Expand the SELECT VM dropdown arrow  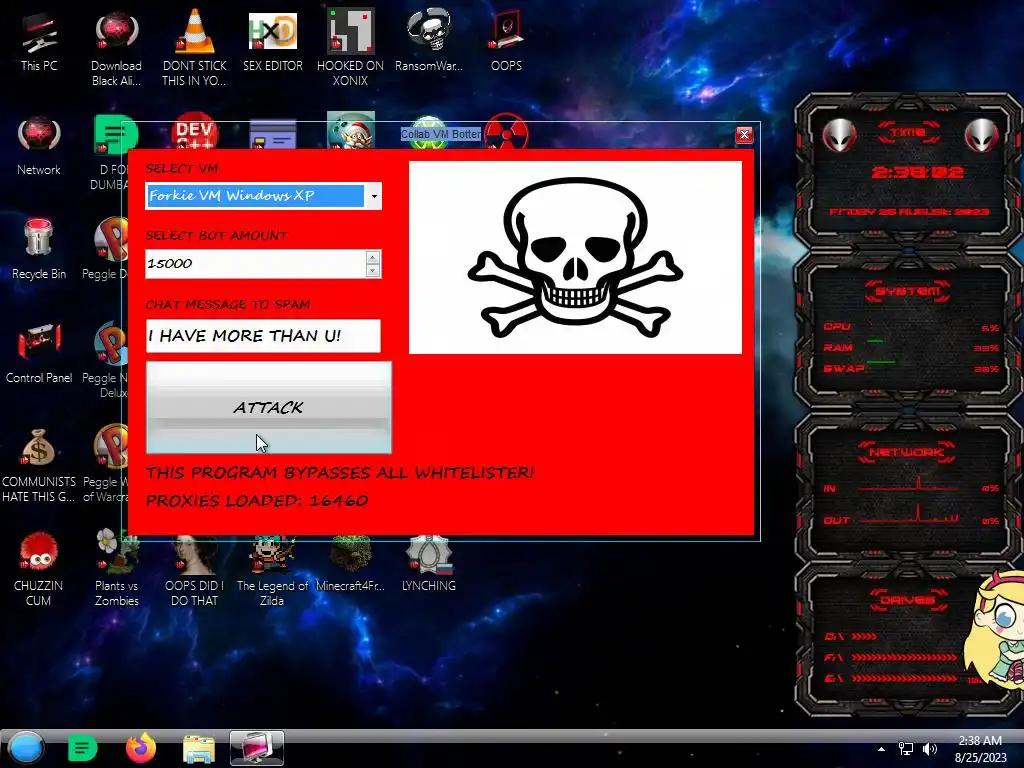[x=374, y=196]
